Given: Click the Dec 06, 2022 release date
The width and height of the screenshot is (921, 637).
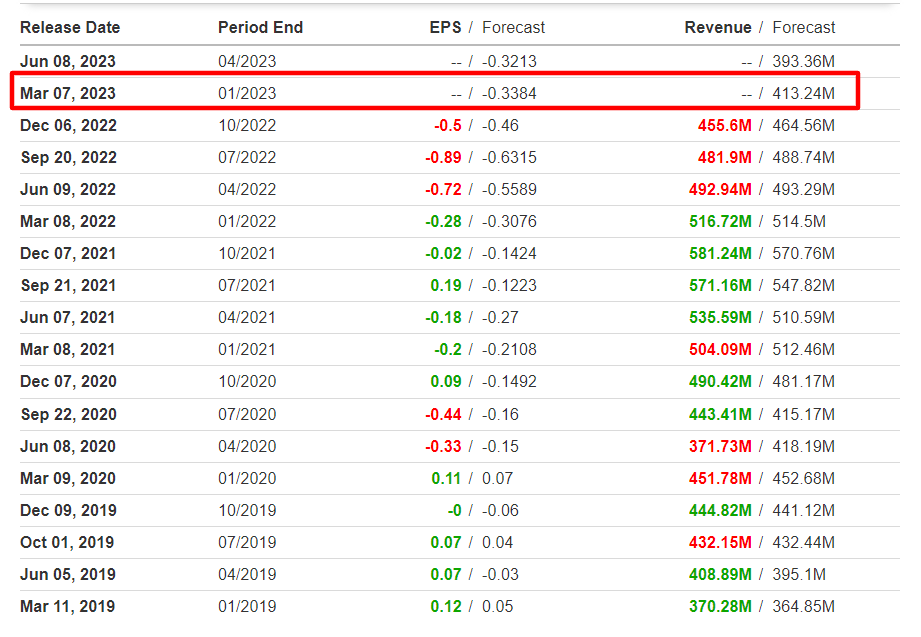Looking at the screenshot, I should point(68,125).
